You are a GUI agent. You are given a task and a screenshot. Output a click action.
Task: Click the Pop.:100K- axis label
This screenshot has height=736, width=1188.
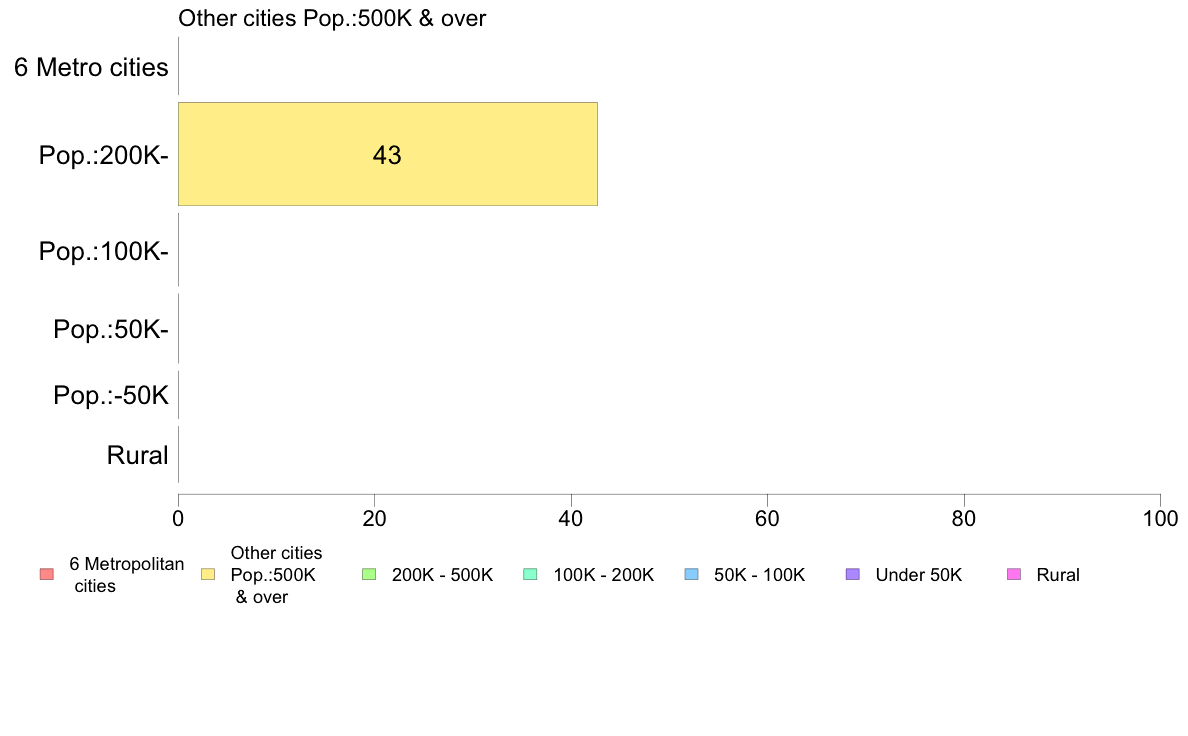point(104,251)
